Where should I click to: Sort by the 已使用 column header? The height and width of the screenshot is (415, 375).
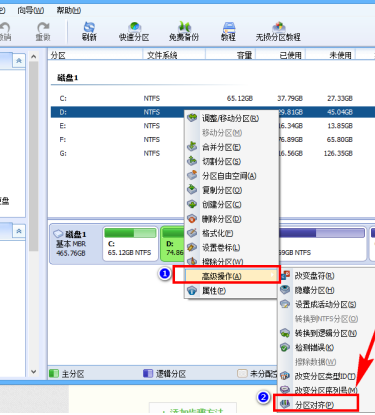(281, 55)
